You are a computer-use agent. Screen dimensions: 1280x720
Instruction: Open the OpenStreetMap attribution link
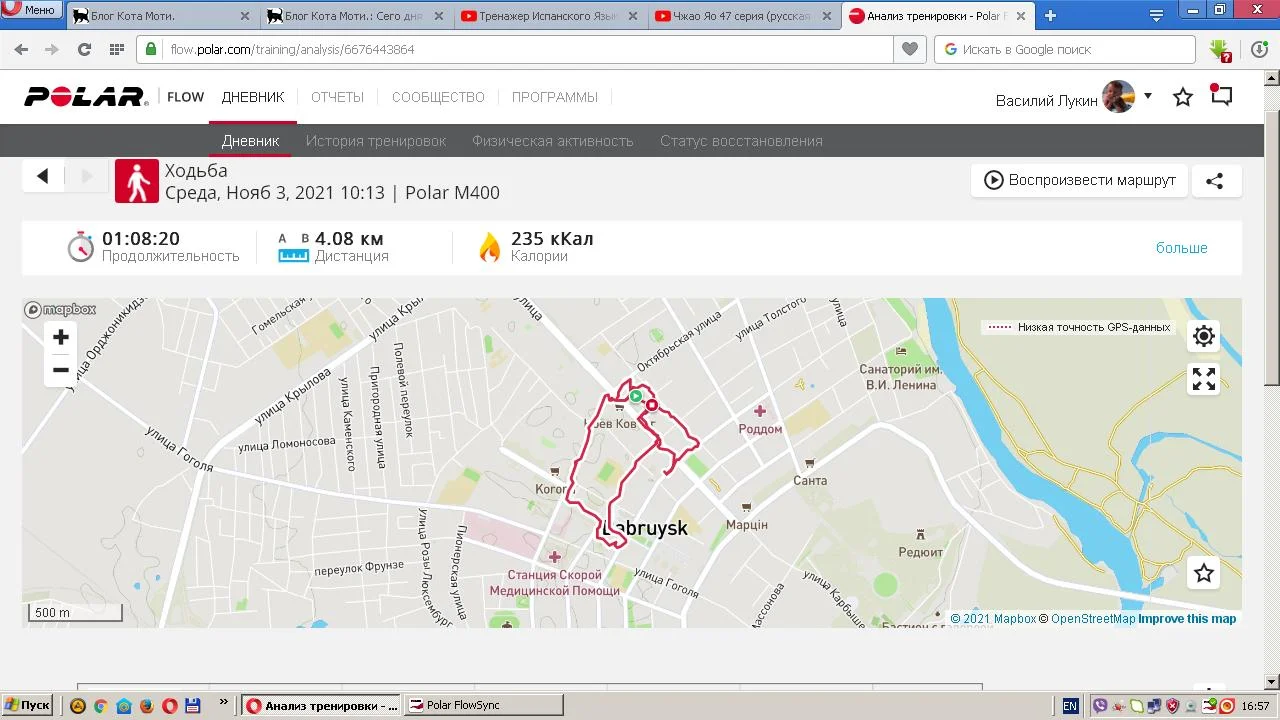[x=1087, y=619]
